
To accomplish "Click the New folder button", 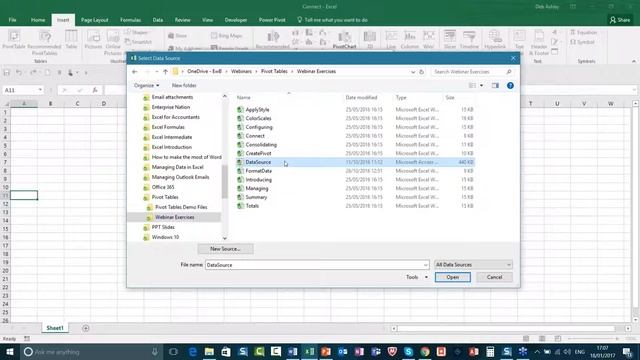I will (x=184, y=86).
